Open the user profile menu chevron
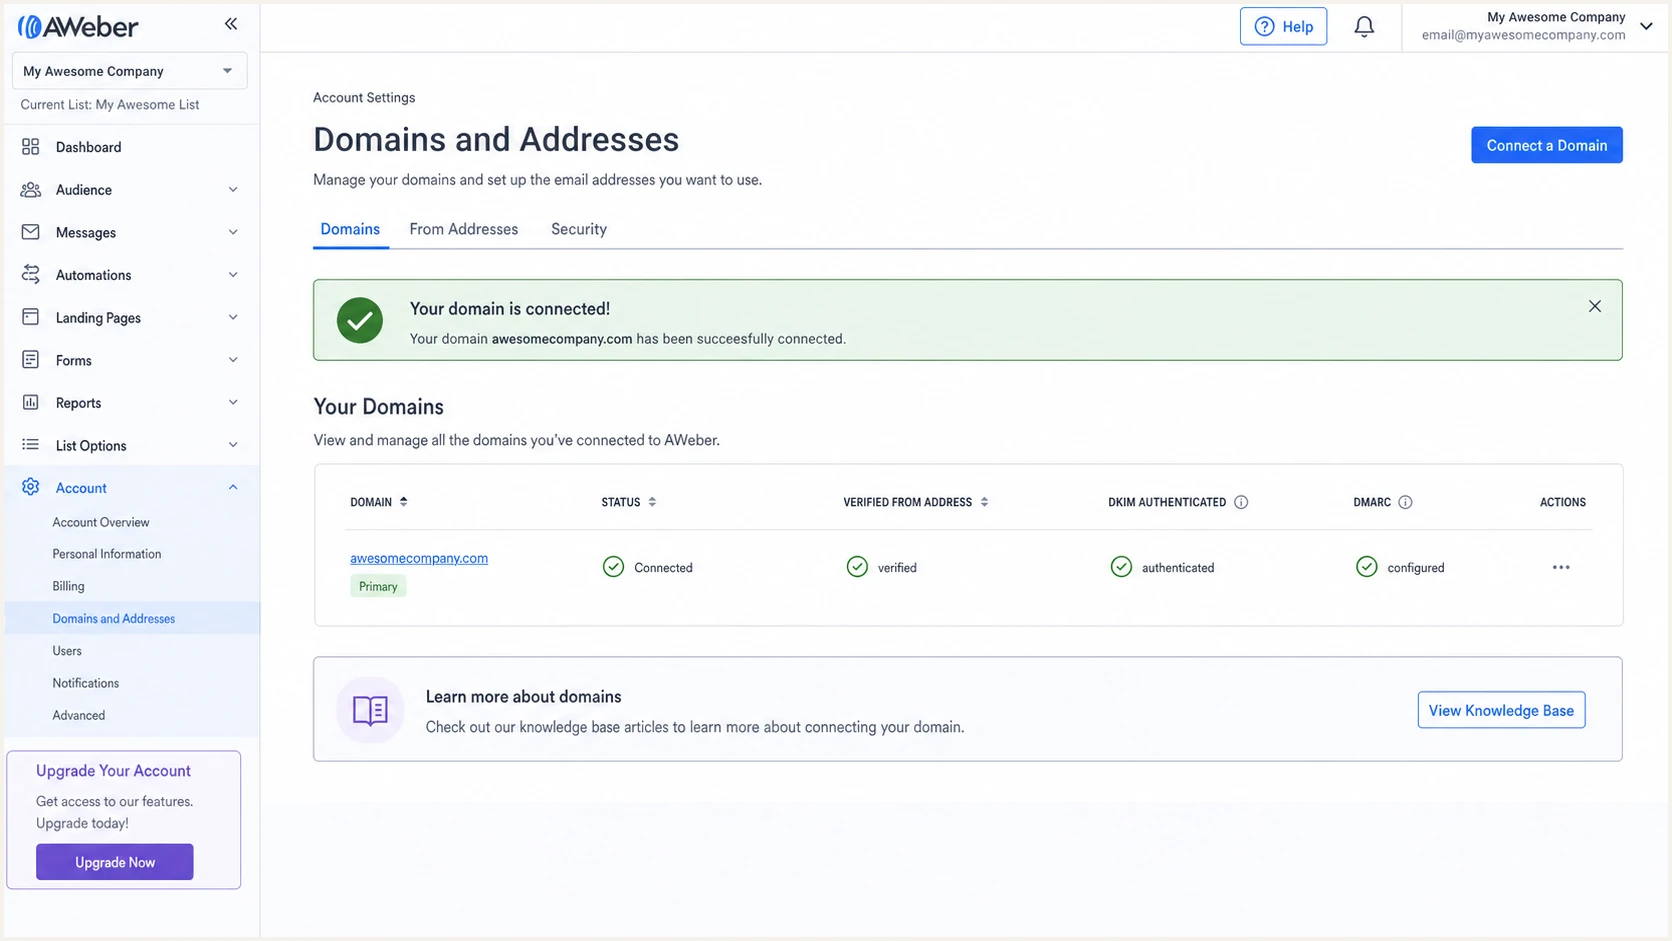This screenshot has height=941, width=1672. coord(1646,26)
